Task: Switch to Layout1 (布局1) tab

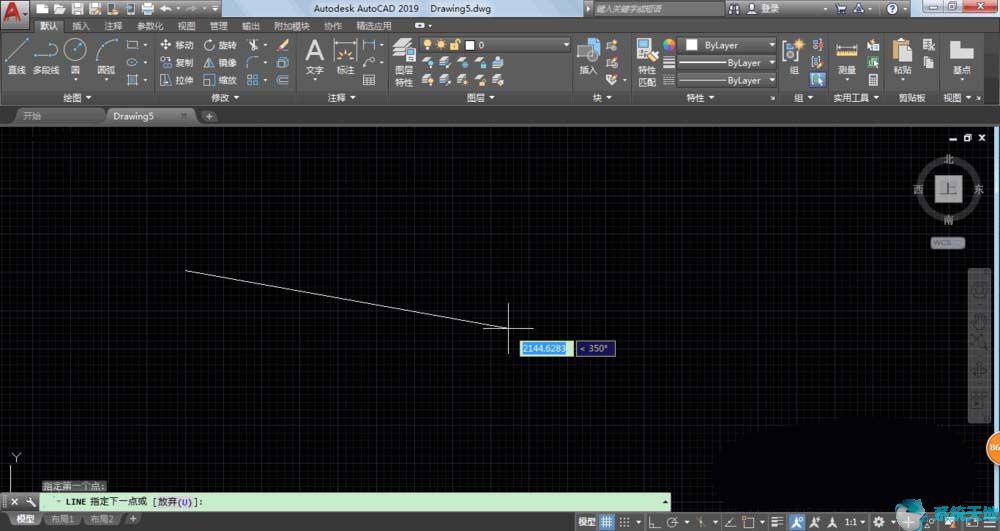Action: pos(62,520)
